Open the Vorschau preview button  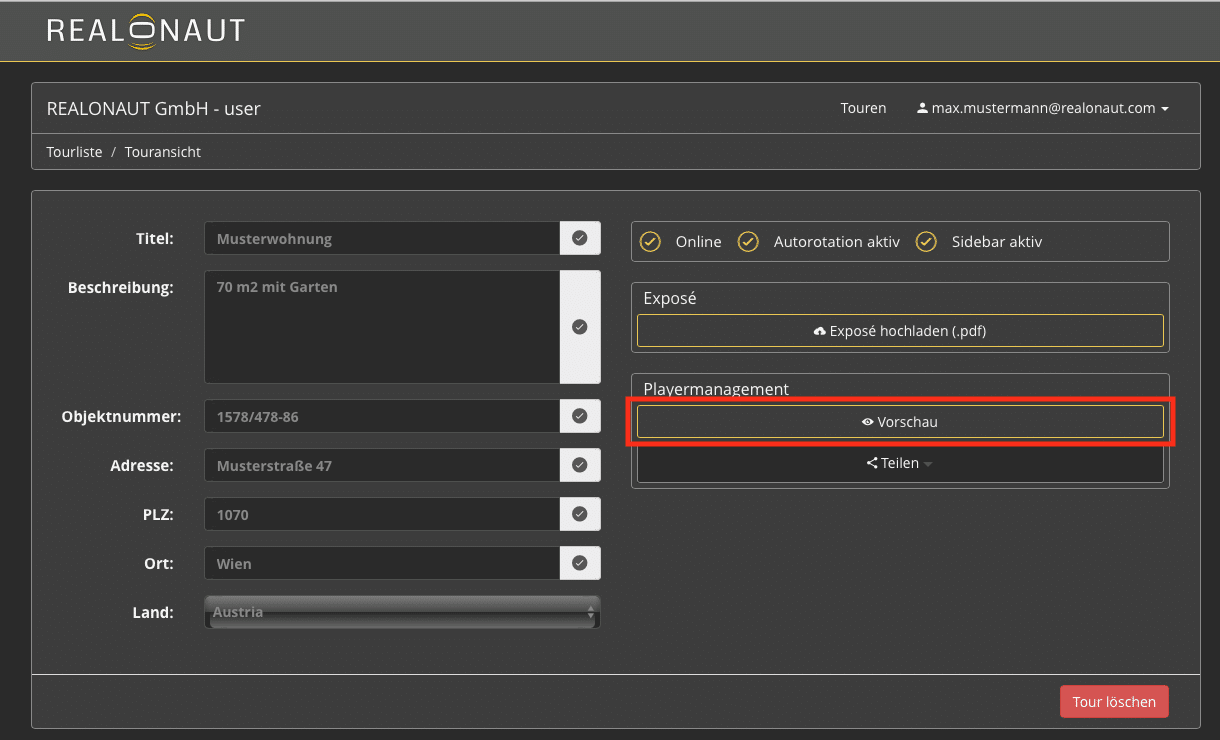tap(900, 422)
